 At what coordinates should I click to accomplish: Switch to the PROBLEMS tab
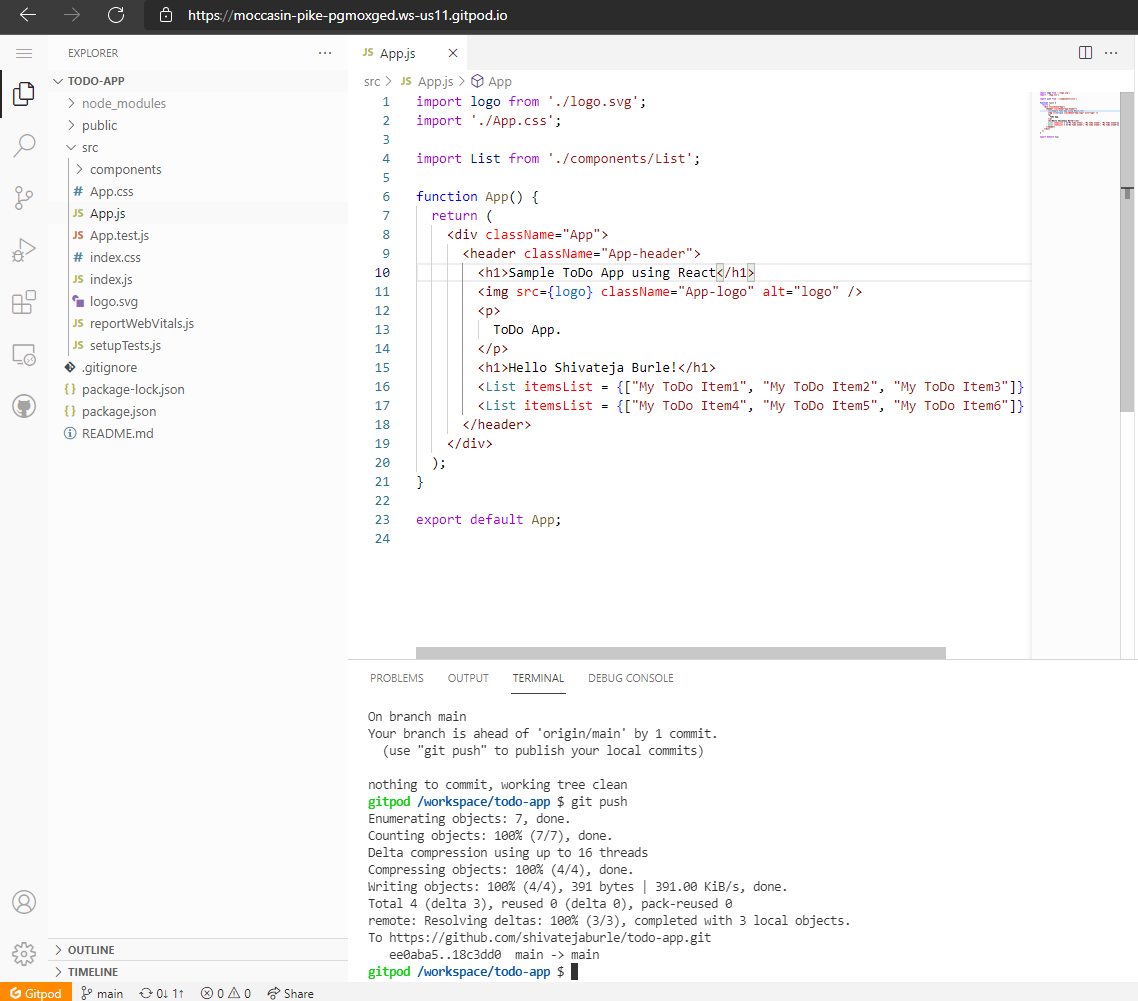coord(396,678)
